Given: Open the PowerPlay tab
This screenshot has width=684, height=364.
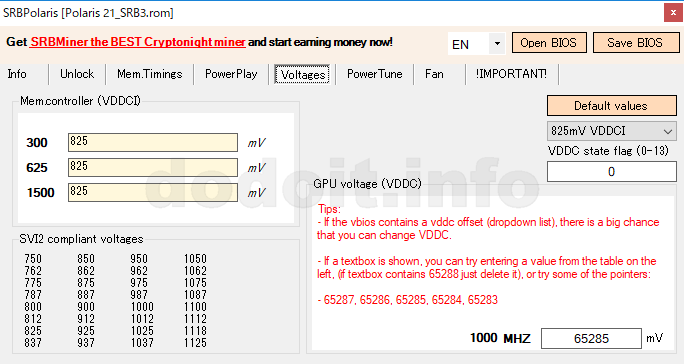Looking at the screenshot, I should [231, 74].
